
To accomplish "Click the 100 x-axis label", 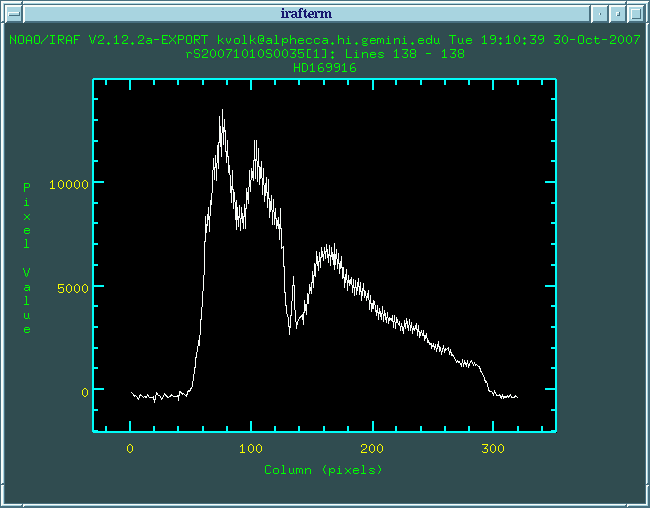I will click(x=251, y=449).
